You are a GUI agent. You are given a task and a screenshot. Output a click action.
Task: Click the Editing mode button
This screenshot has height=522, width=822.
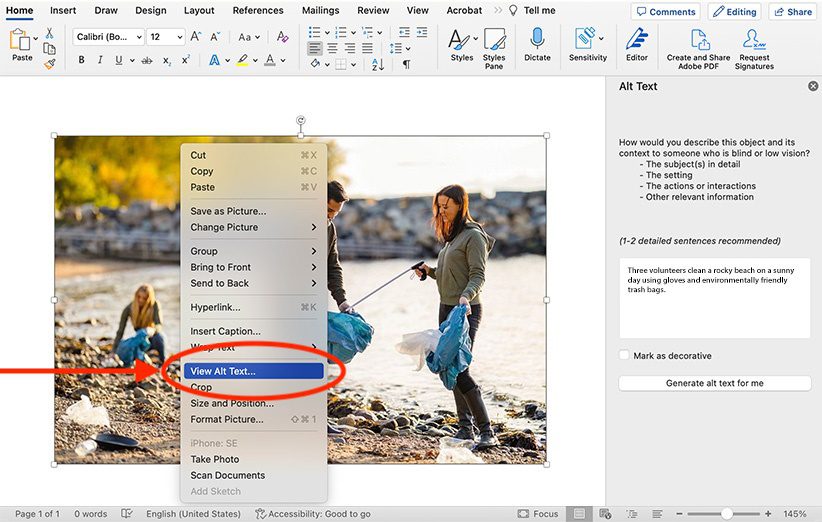[734, 12]
